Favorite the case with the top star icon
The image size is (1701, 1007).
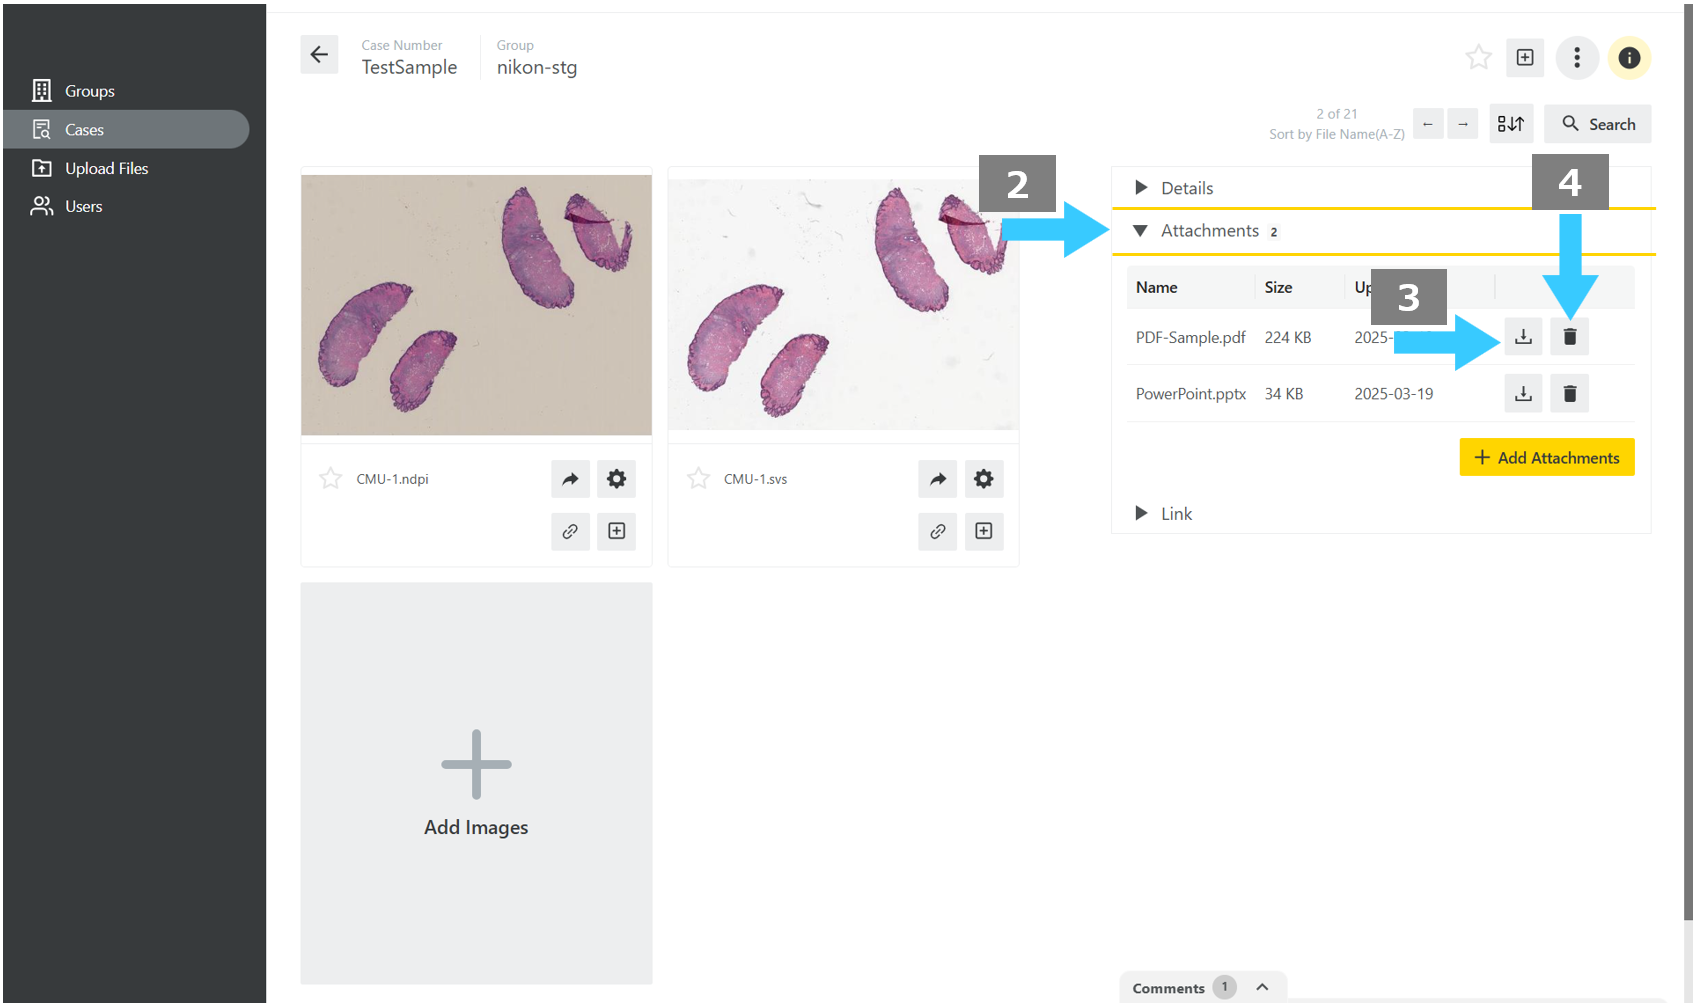[x=1478, y=58]
